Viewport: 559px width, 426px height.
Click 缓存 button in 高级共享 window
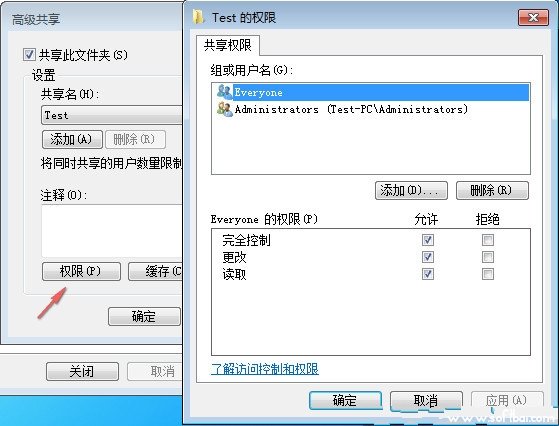(155, 272)
